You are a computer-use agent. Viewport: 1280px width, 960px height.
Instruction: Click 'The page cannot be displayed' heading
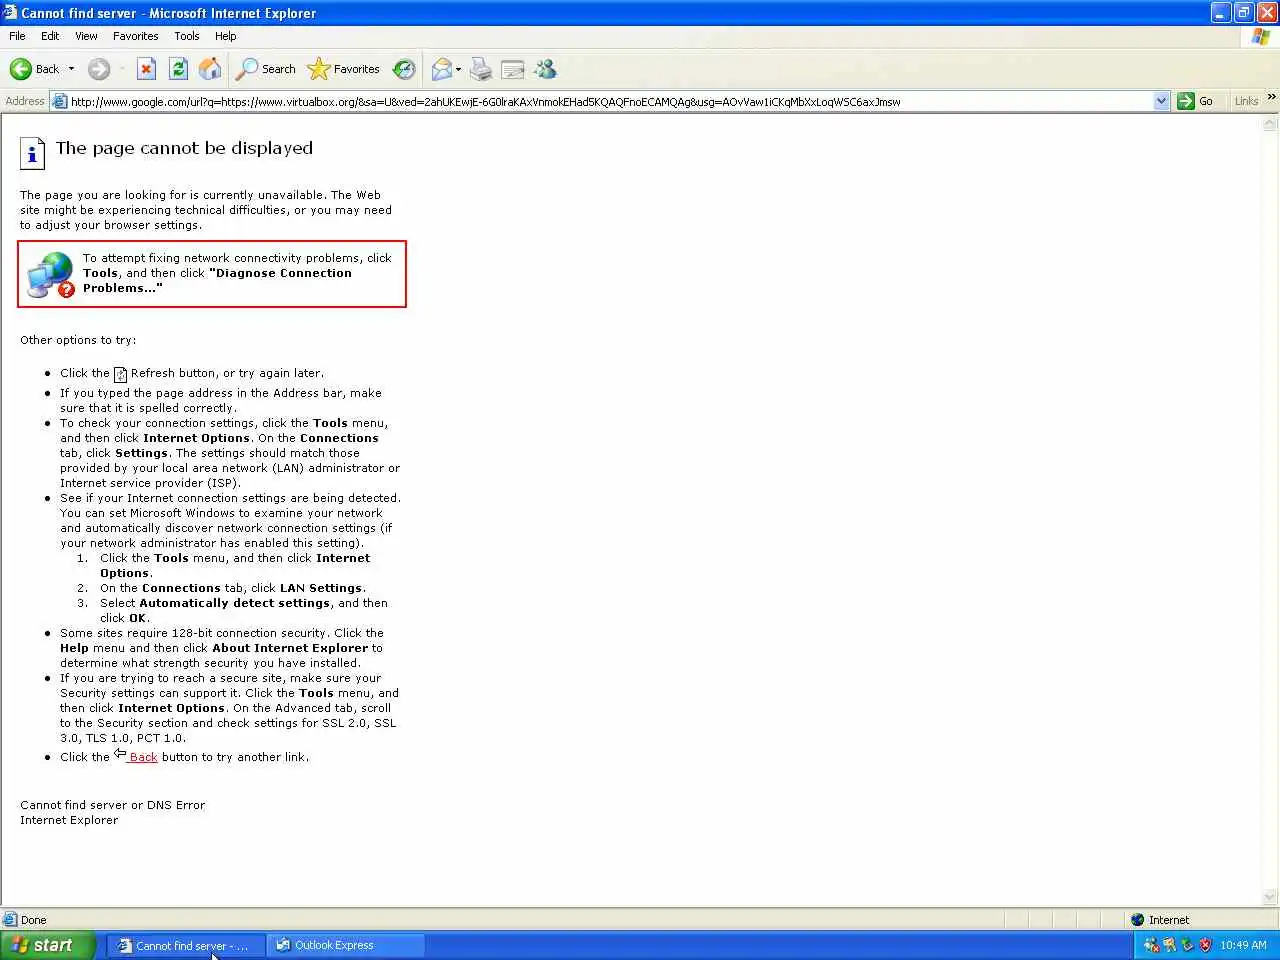184,148
